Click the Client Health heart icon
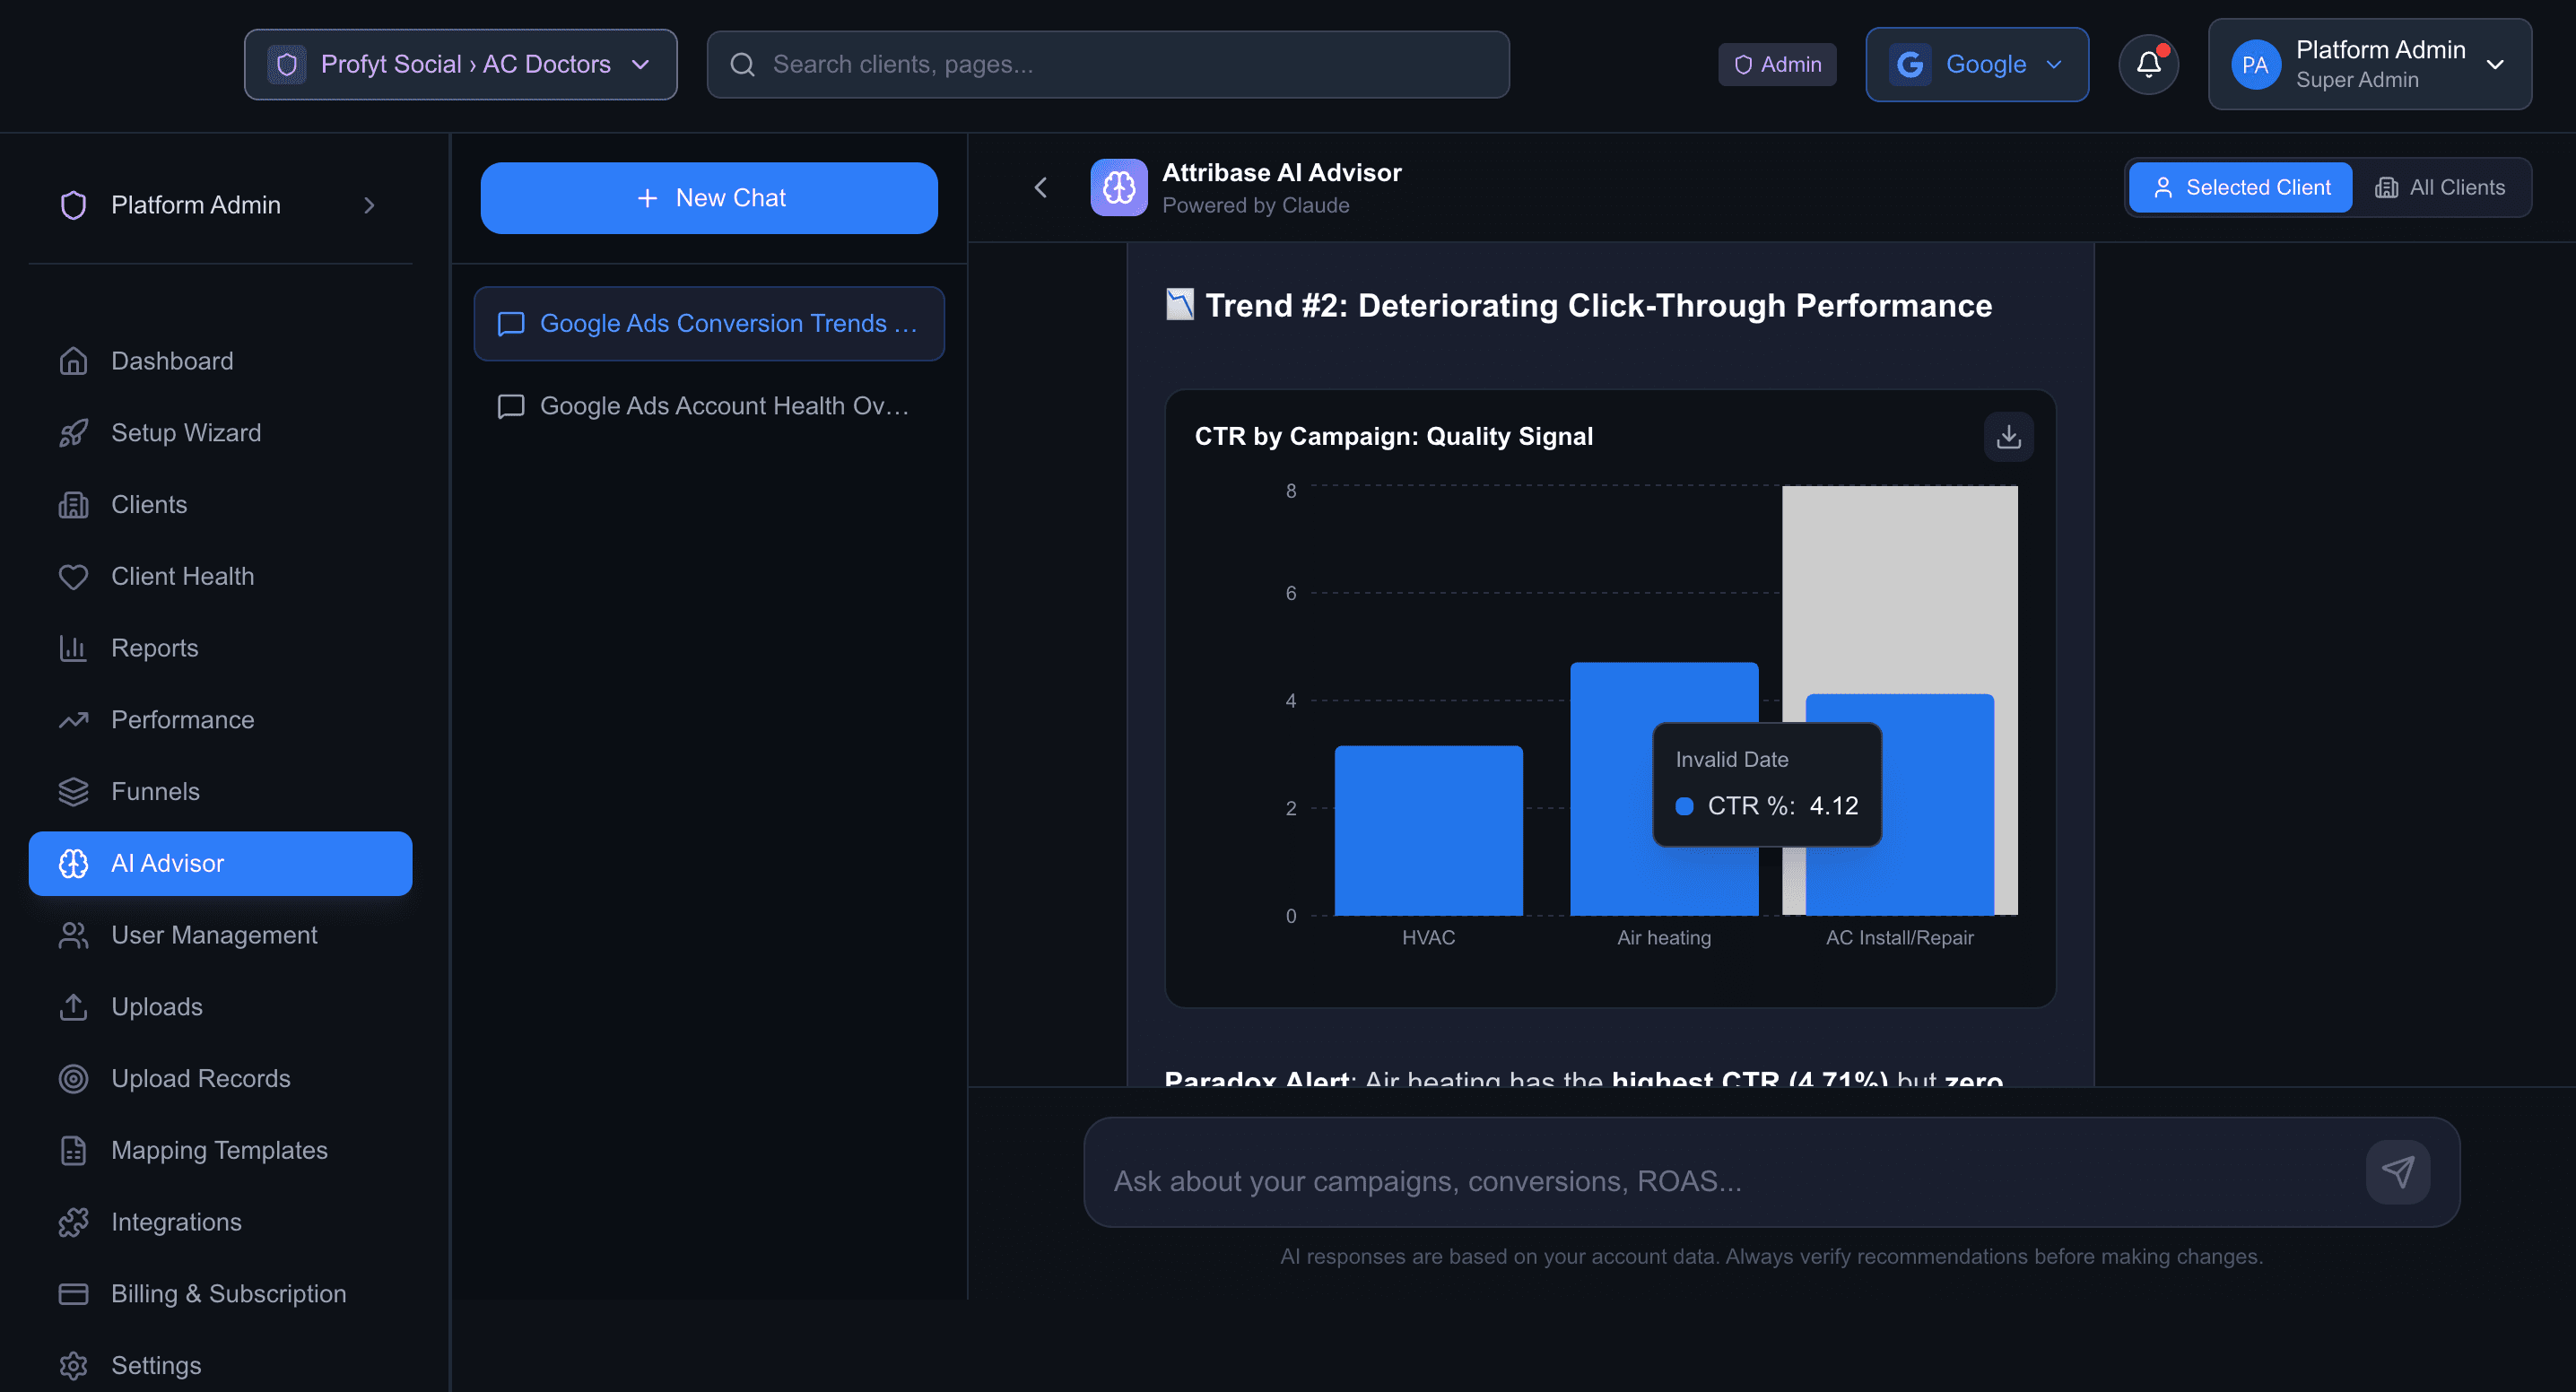The width and height of the screenshot is (2576, 1392). click(73, 577)
